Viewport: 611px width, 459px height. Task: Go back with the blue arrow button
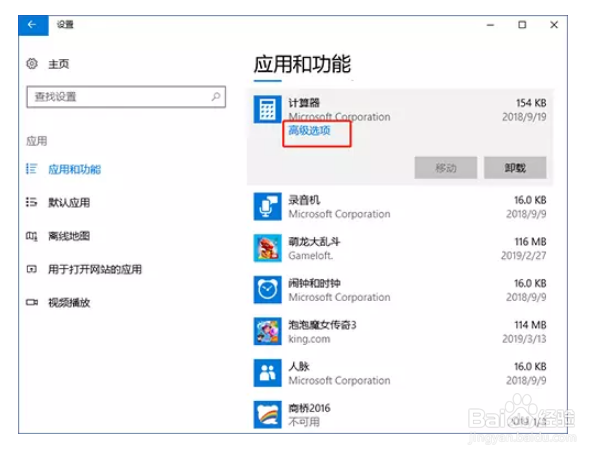tap(33, 25)
